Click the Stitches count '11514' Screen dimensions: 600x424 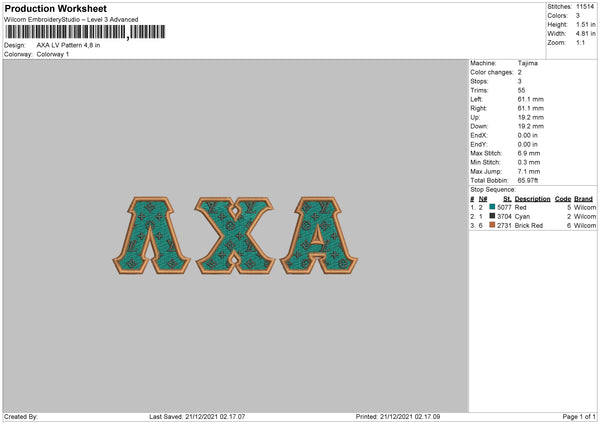585,7
